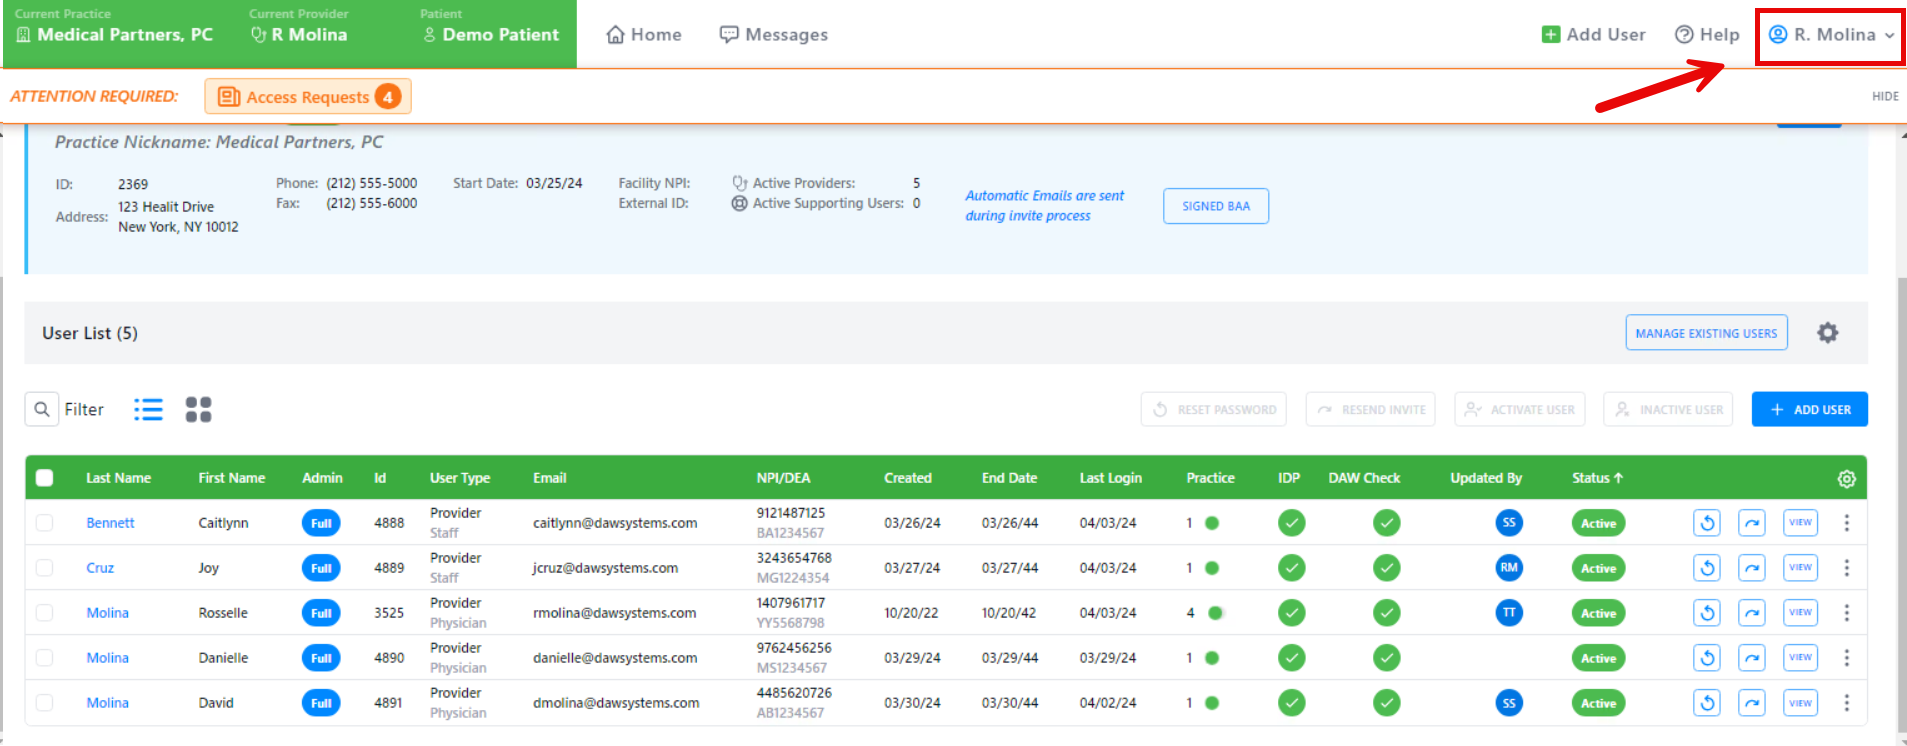
Task: Click Reset Password button
Action: [1213, 409]
